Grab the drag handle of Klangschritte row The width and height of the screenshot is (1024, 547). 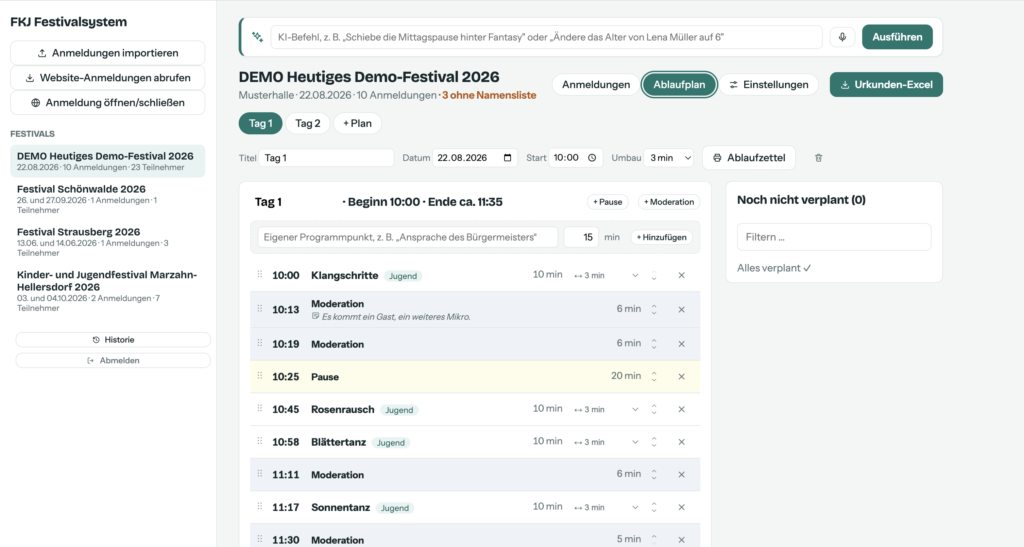(x=260, y=275)
